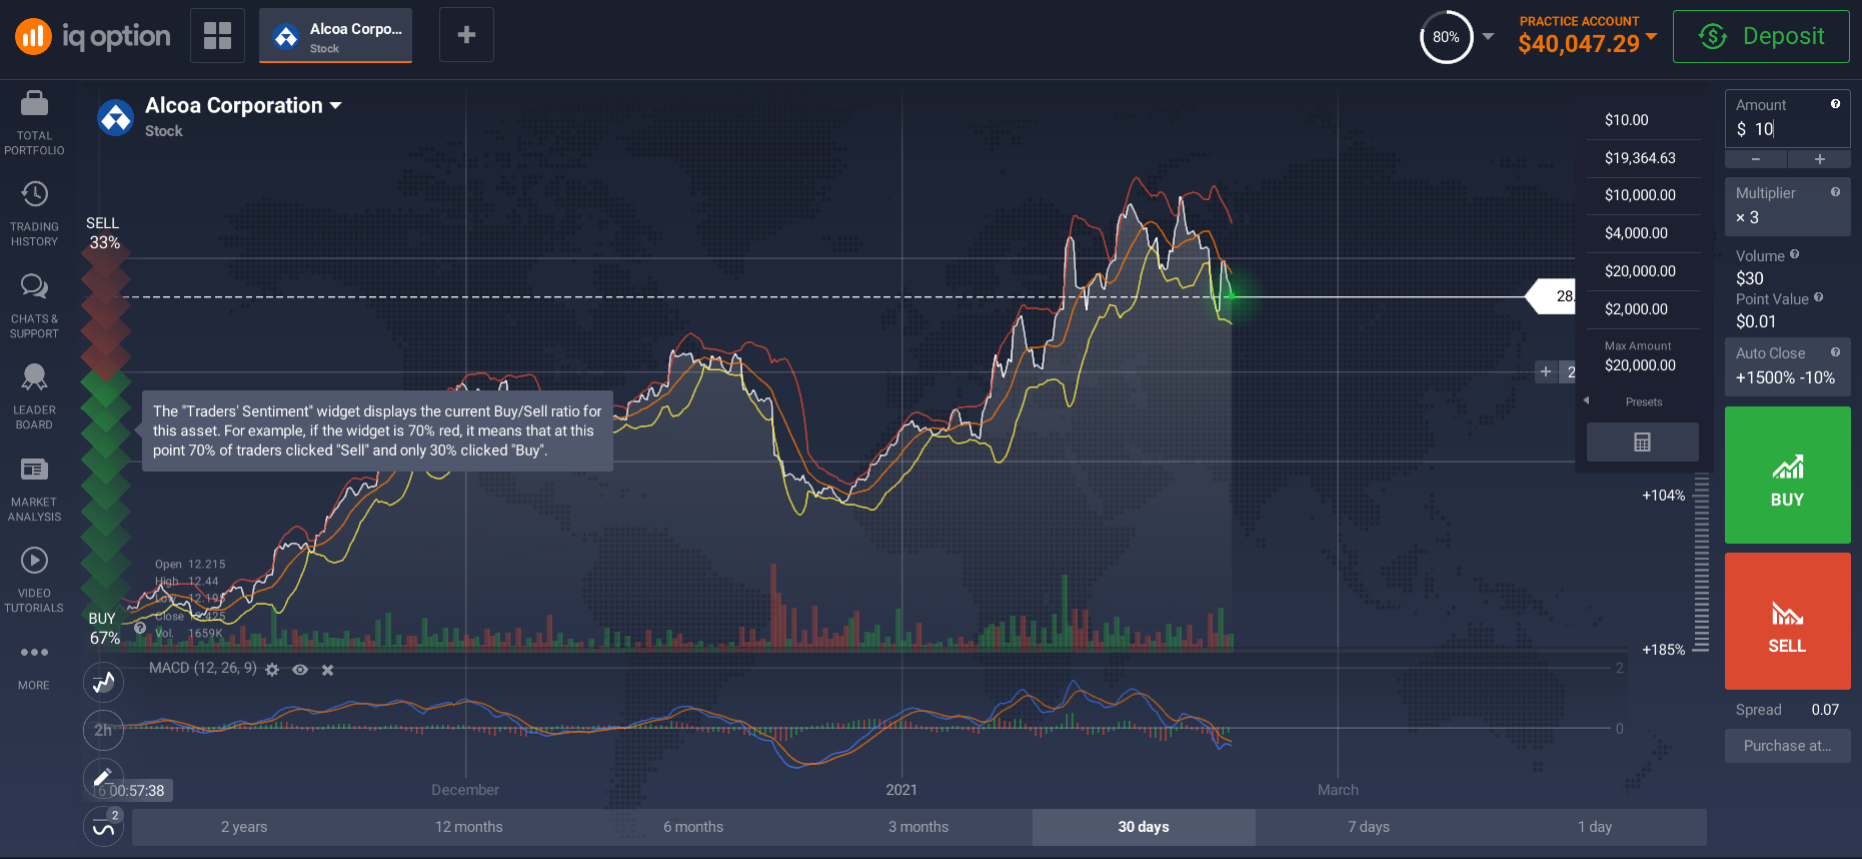The image size is (1862, 859).
Task: Select the 12 months timeframe
Action: 469,827
